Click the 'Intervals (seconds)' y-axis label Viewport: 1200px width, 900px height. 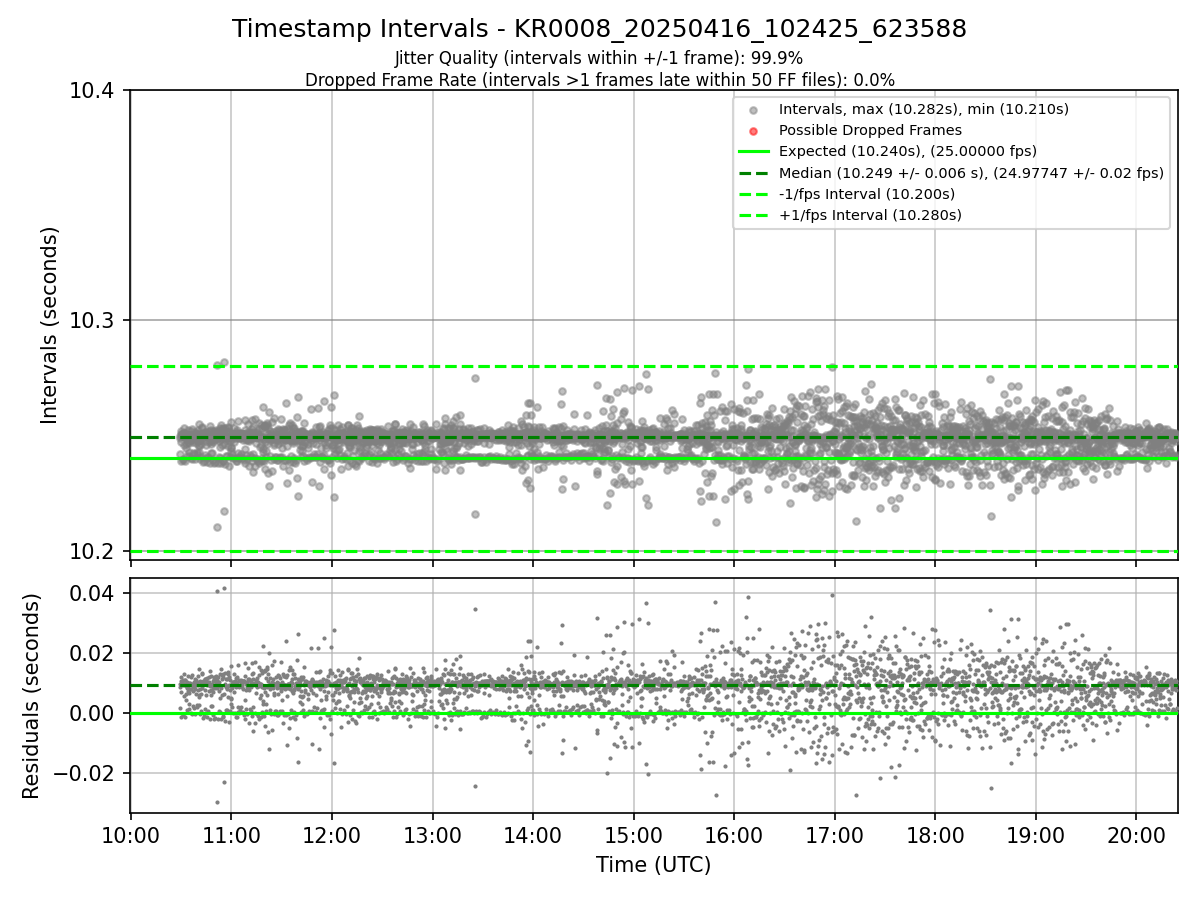(51, 325)
